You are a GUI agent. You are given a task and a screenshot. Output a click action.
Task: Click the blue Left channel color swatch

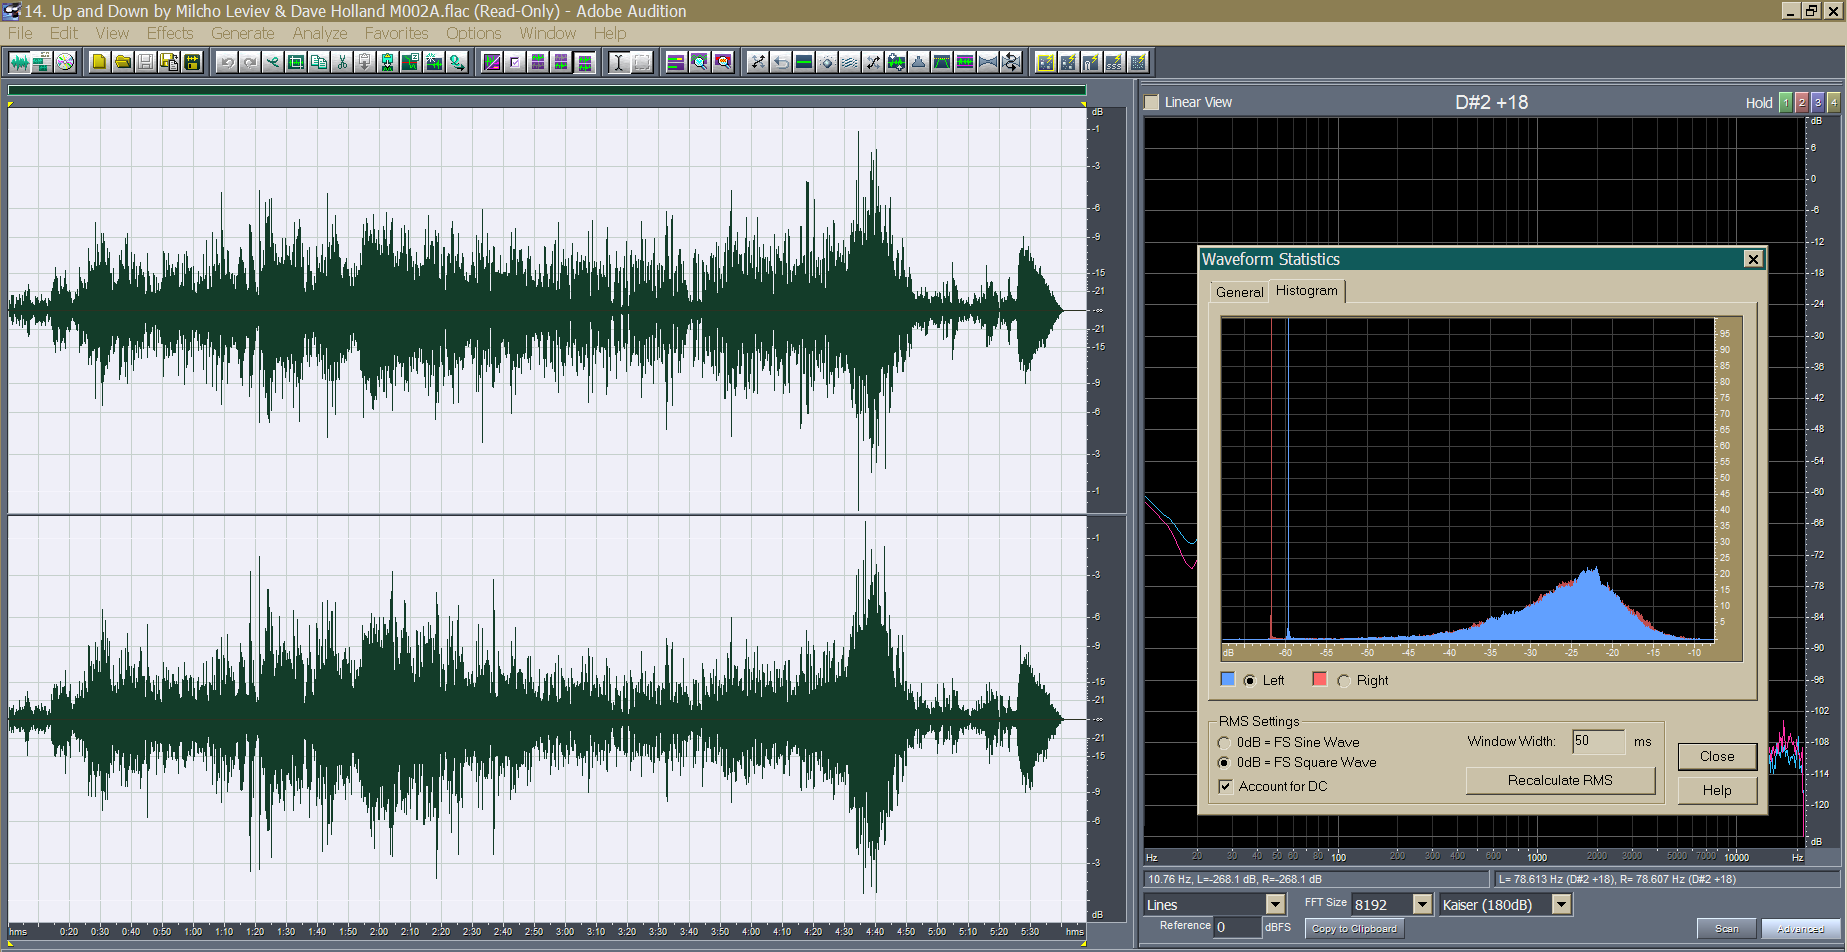tap(1228, 680)
